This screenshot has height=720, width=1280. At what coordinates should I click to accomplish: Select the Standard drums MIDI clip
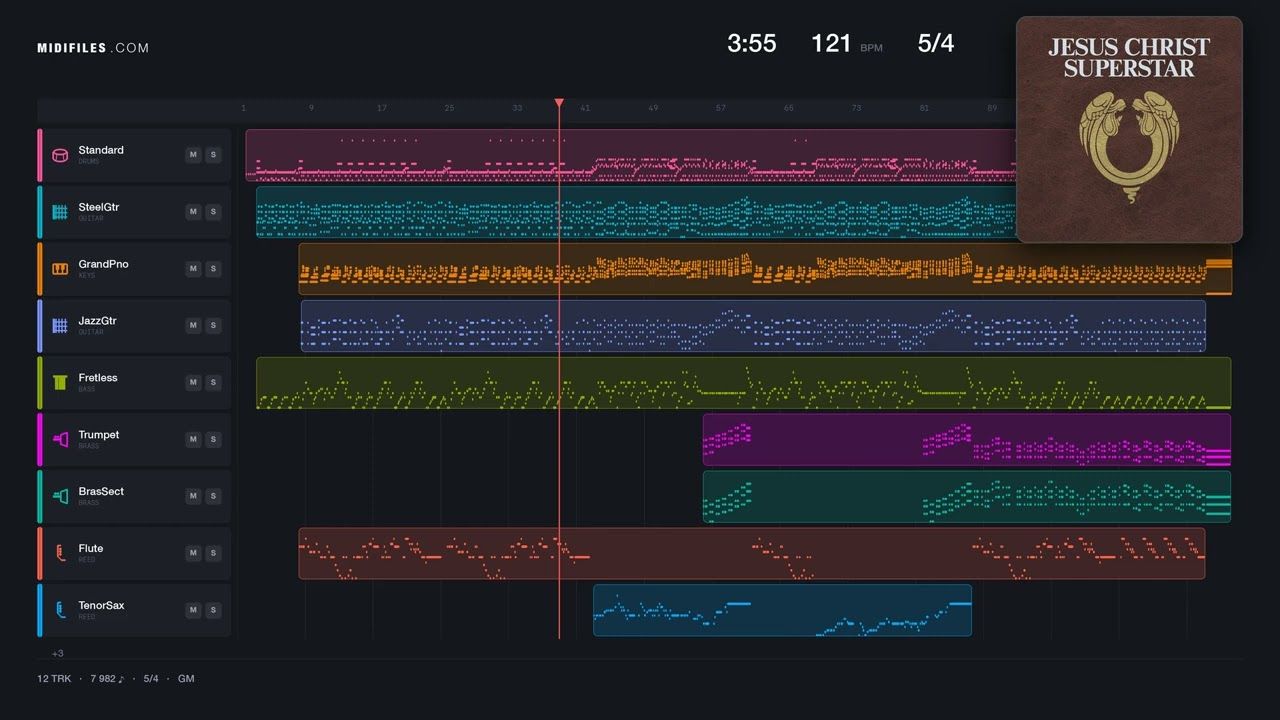pyautogui.click(x=630, y=155)
